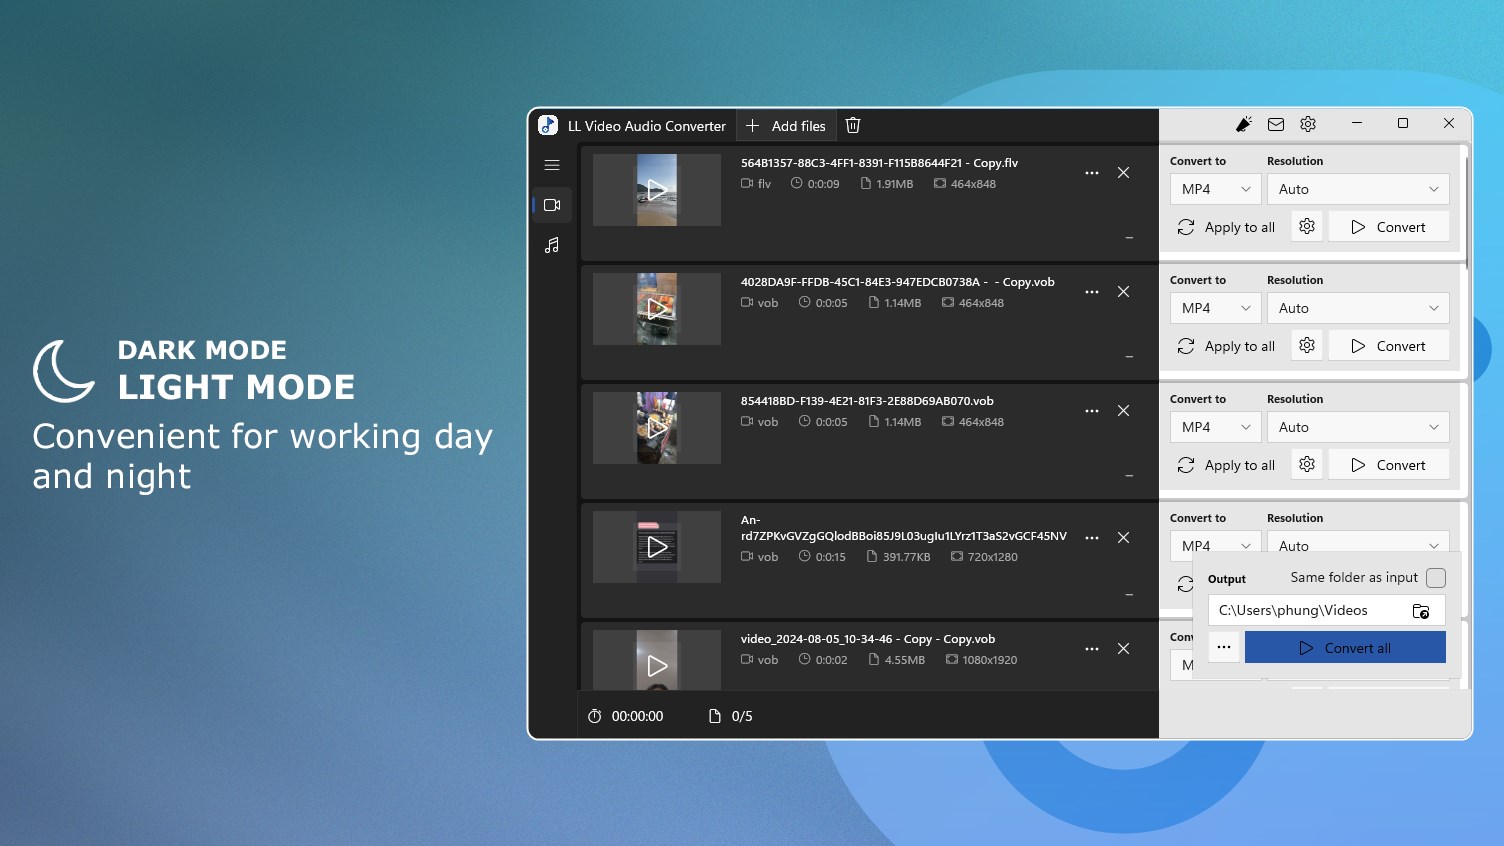Open more options next to Convert all
The height and width of the screenshot is (846, 1504).
tap(1224, 647)
